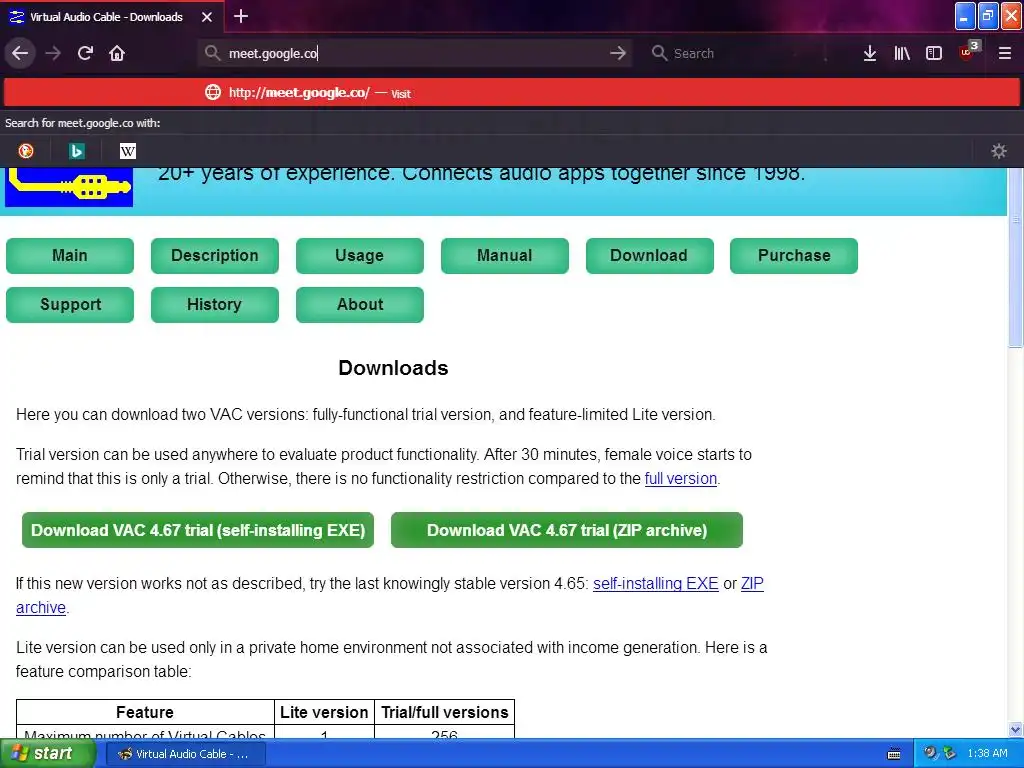This screenshot has width=1024, height=768.
Task: Click the Lite version table header
Action: (x=324, y=712)
